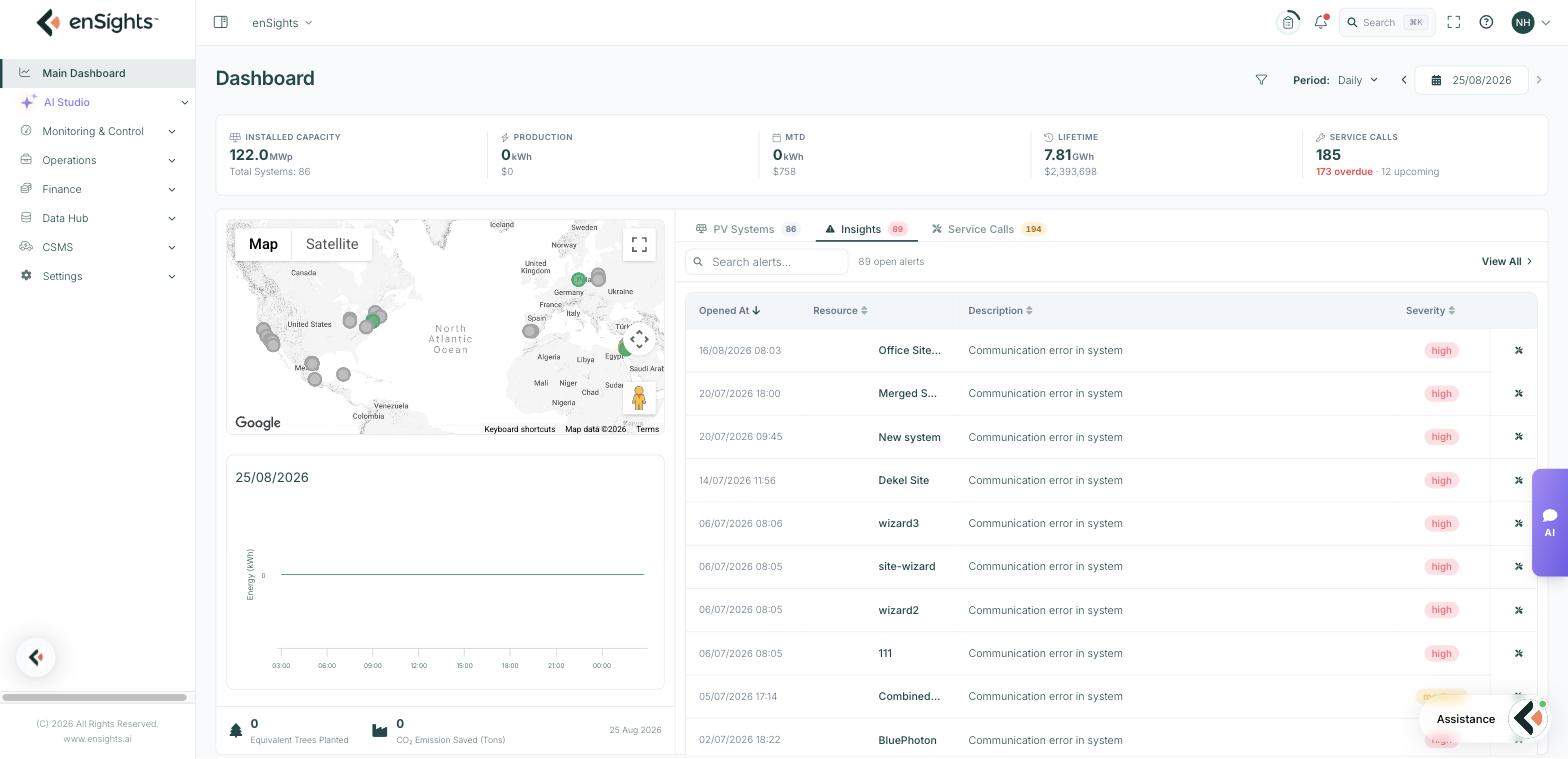Screen dimensions: 1568x759
Task: Switch the map to Satellite view
Action: point(332,244)
